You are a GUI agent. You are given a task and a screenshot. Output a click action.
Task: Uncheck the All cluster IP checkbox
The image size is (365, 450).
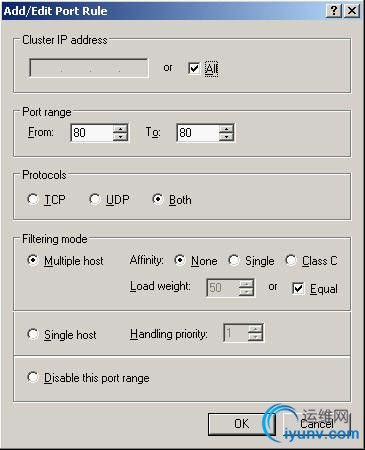194,68
